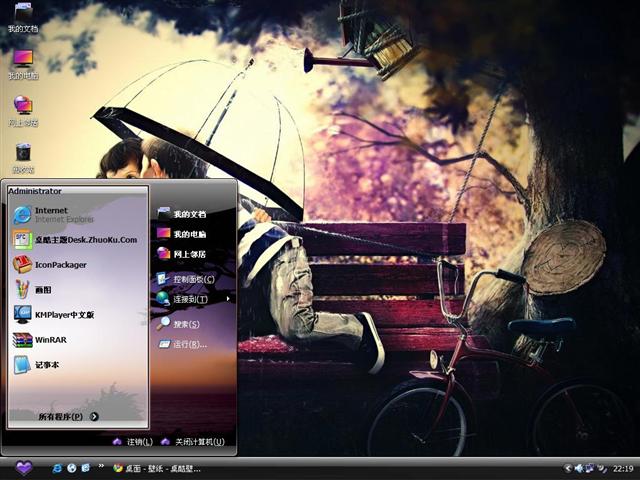Switch to 桌面 - 壁纸 taskbar window

click(157, 469)
